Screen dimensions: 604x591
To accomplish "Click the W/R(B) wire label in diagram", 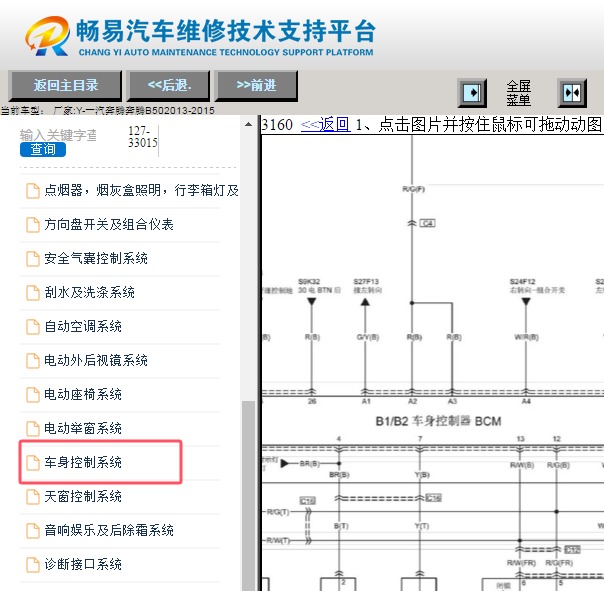I will 527,337.
